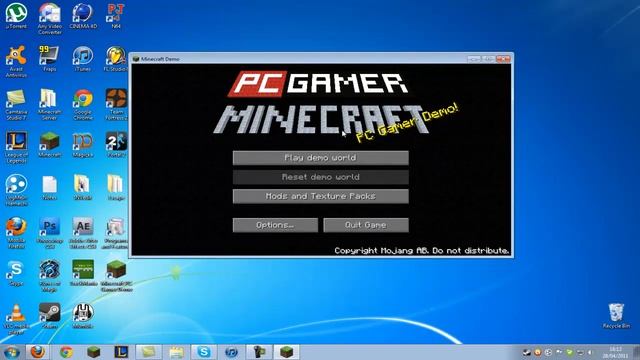Click Play demo world button
The height and width of the screenshot is (360, 640).
320,158
